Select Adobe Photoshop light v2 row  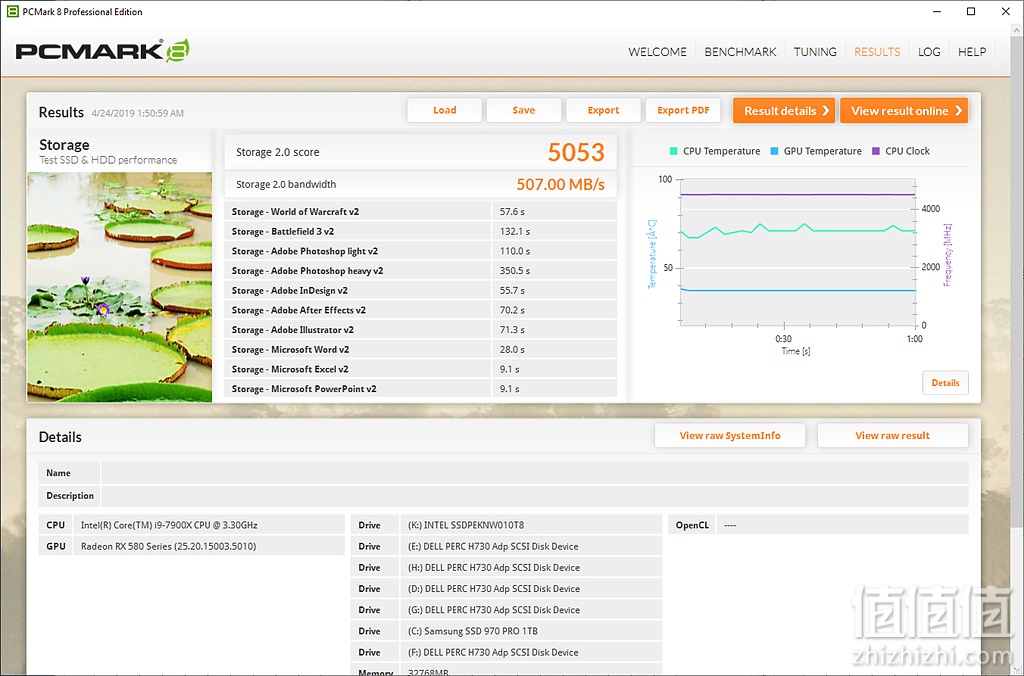tap(421, 251)
